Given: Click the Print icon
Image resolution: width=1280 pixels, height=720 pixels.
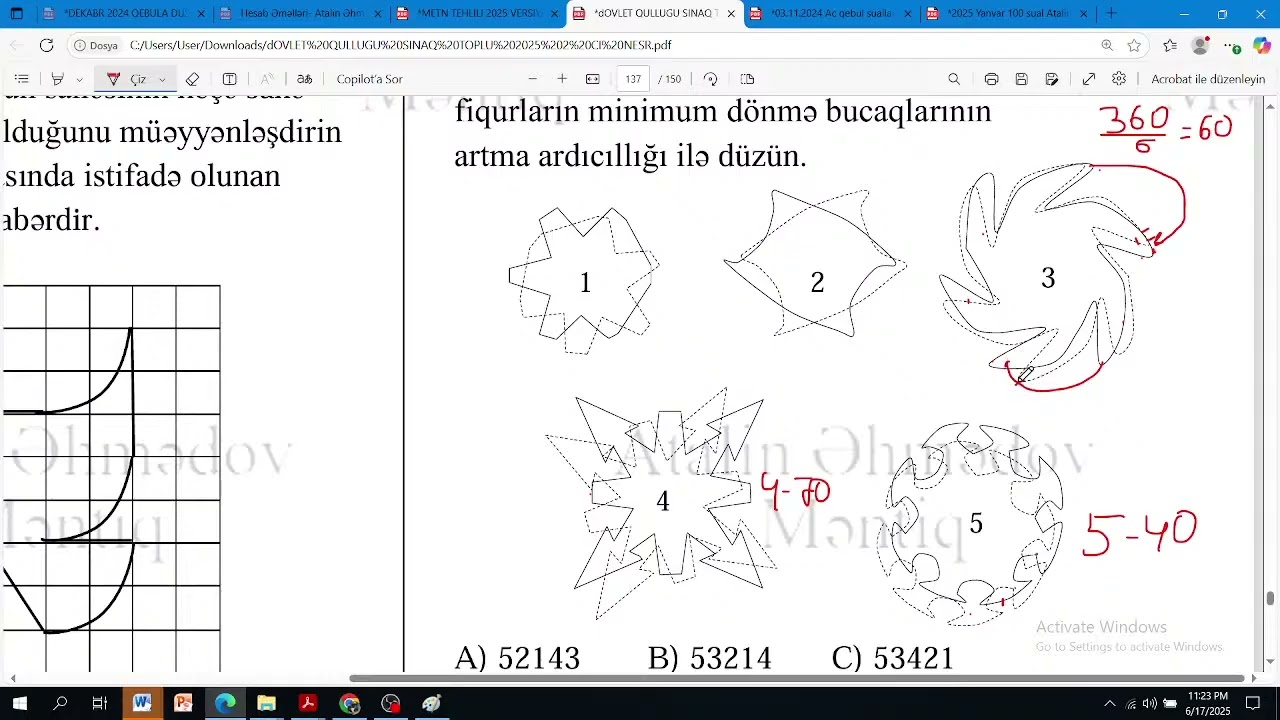Looking at the screenshot, I should click(x=991, y=79).
